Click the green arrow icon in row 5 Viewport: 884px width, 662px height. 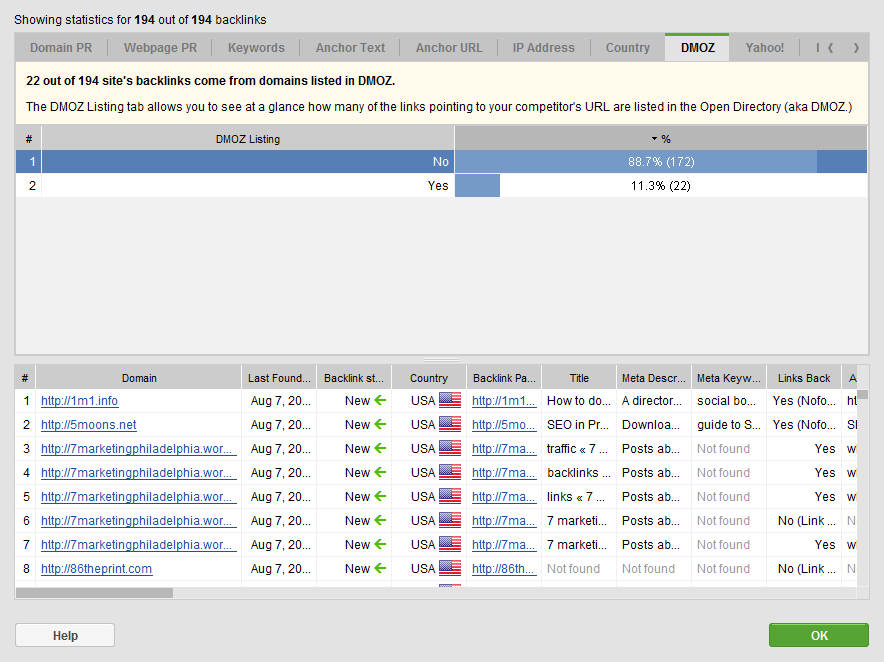(380, 497)
